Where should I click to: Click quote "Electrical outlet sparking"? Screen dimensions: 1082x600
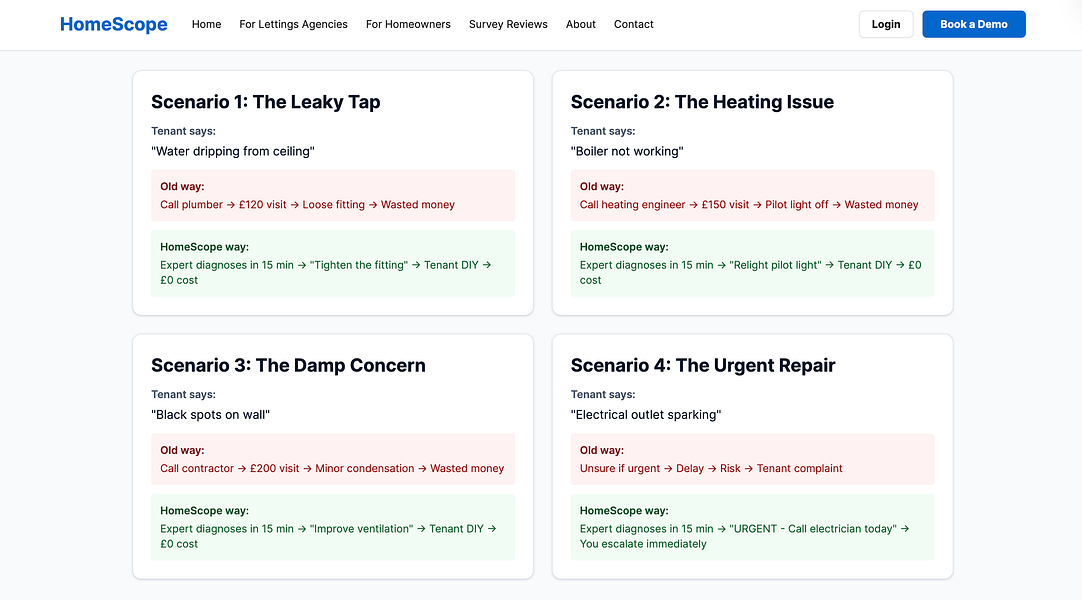point(646,414)
